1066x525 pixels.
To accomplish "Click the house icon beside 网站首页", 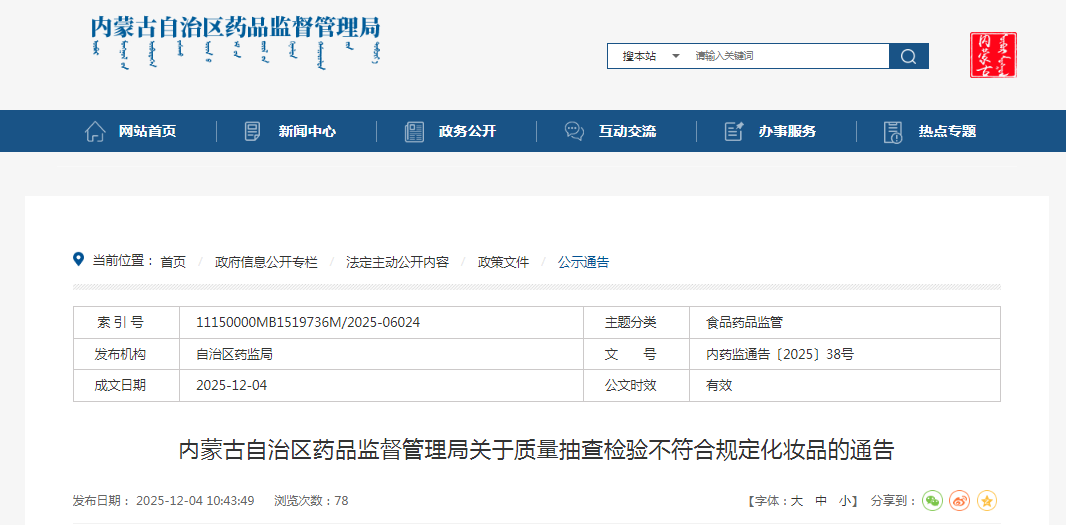I will point(95,131).
